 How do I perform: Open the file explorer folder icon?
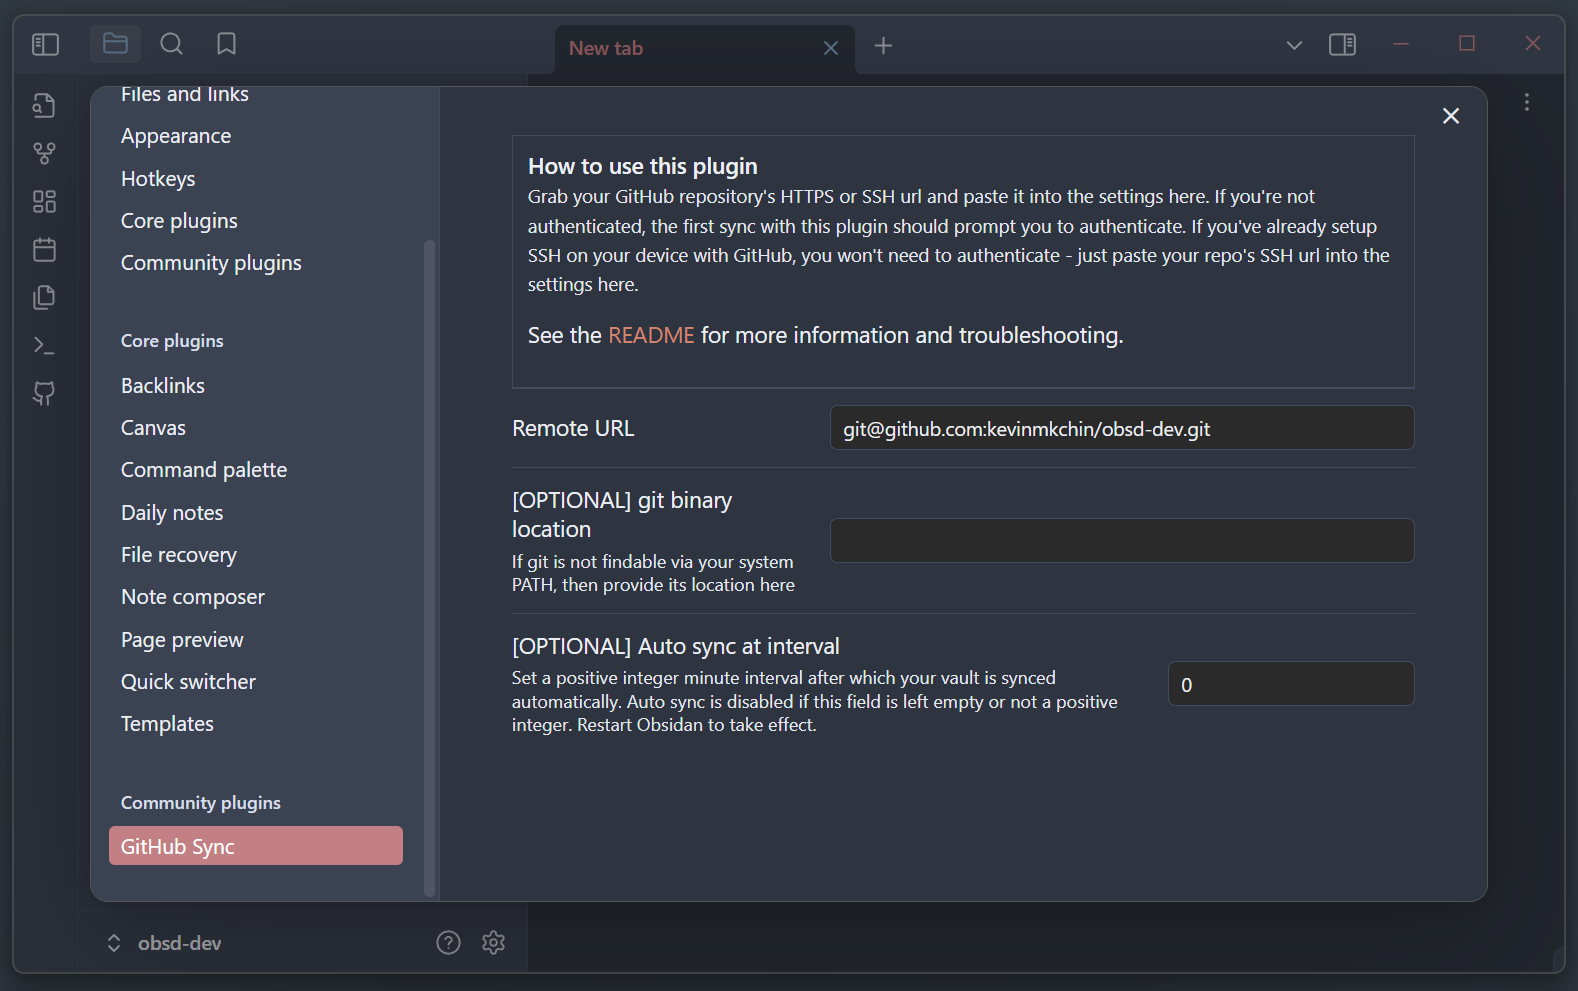click(115, 44)
